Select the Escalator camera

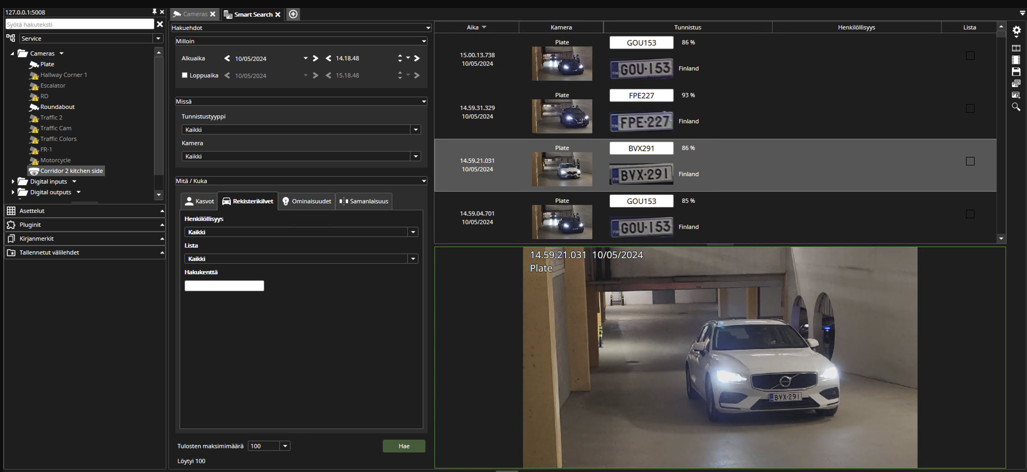pos(52,85)
